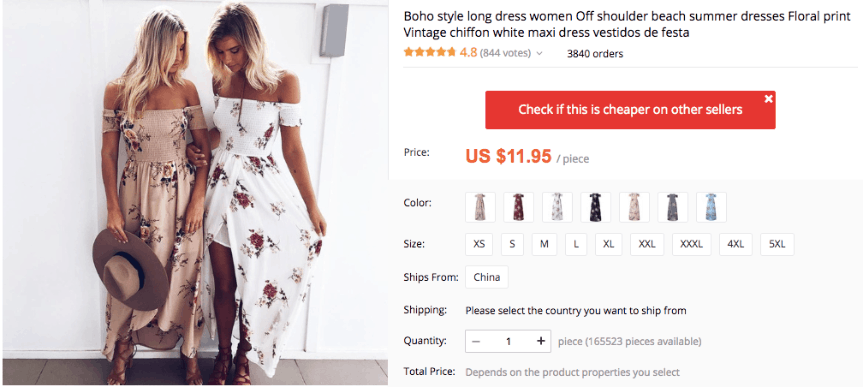Click the five-star rating icons
The image size is (863, 387).
click(430, 53)
